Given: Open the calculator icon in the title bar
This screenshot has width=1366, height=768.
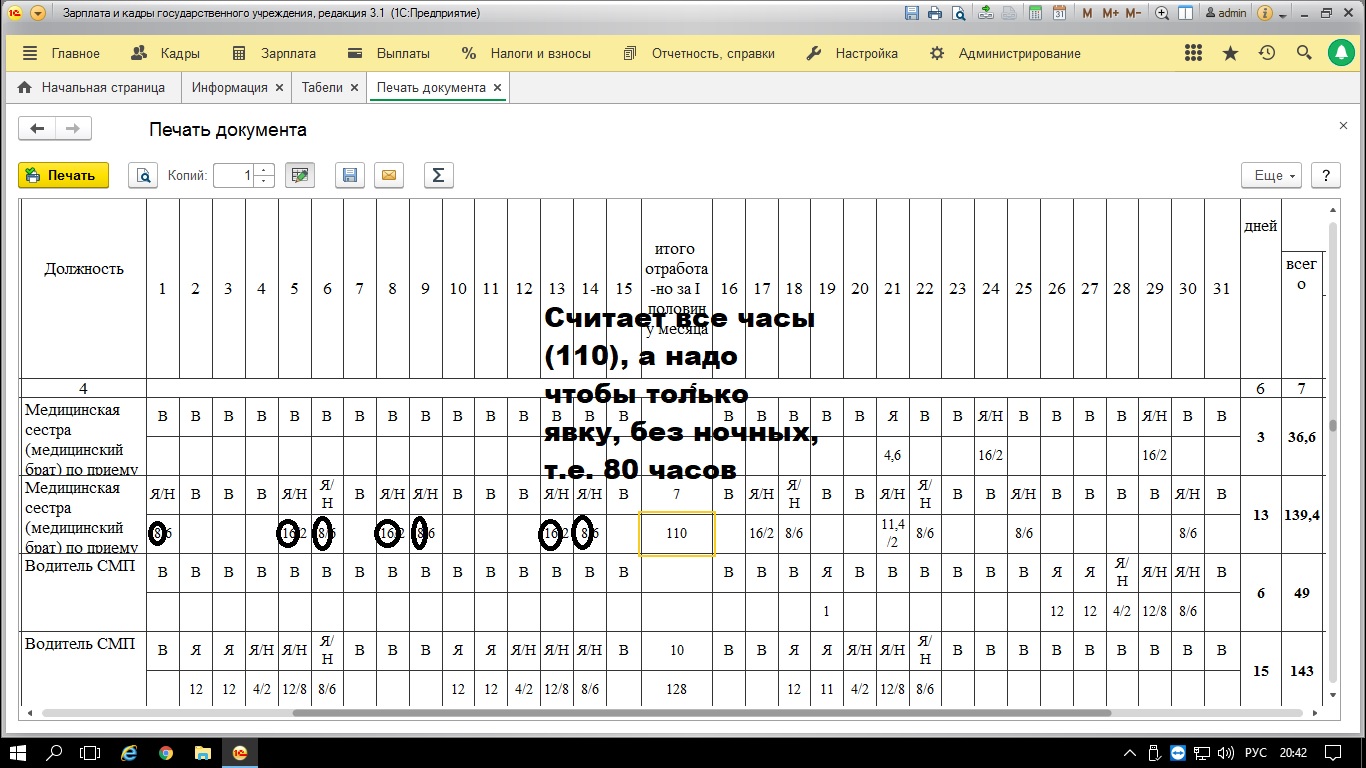Looking at the screenshot, I should click(x=1035, y=13).
